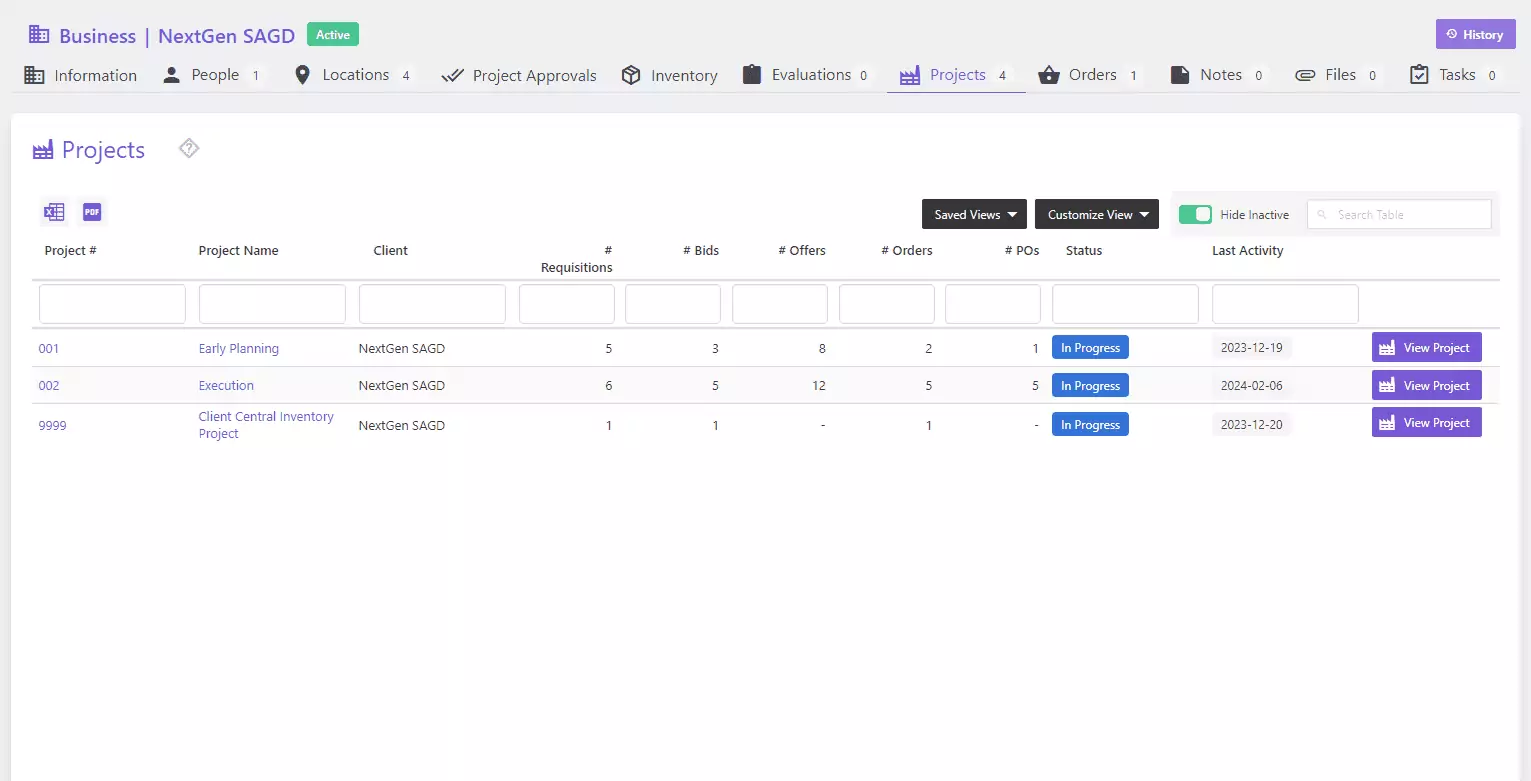Screen dimensions: 1531x781
Task: Export table to PDF icon
Action: tap(92, 212)
